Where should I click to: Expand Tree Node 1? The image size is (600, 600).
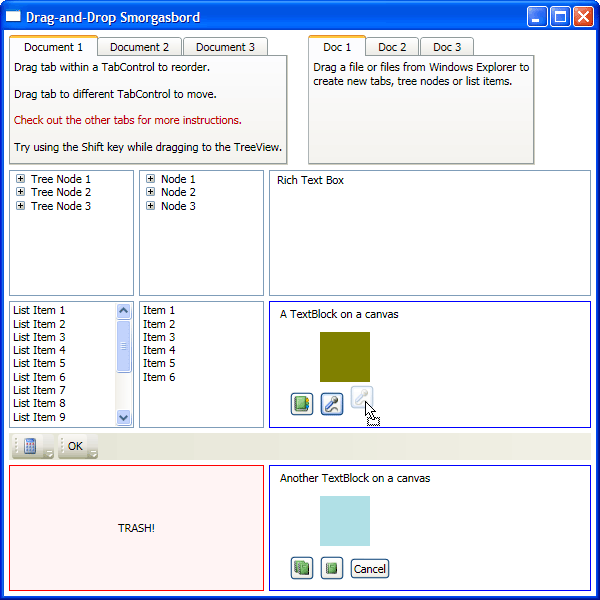21,179
